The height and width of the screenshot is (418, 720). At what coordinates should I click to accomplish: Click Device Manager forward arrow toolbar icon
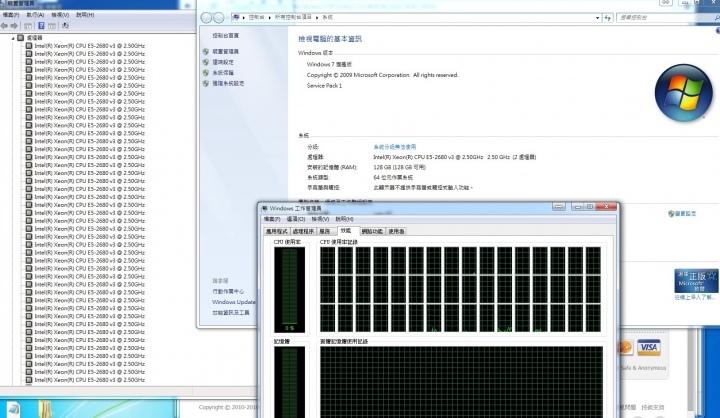pos(14,26)
